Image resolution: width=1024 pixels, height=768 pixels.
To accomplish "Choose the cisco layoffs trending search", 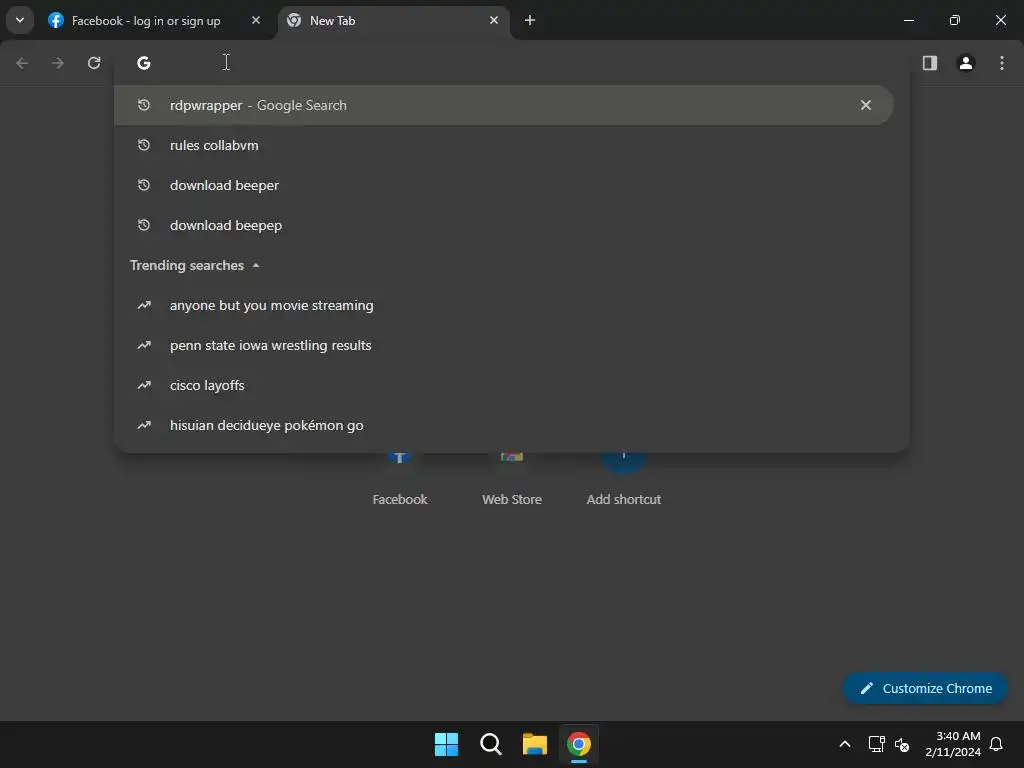I will coord(503,385).
